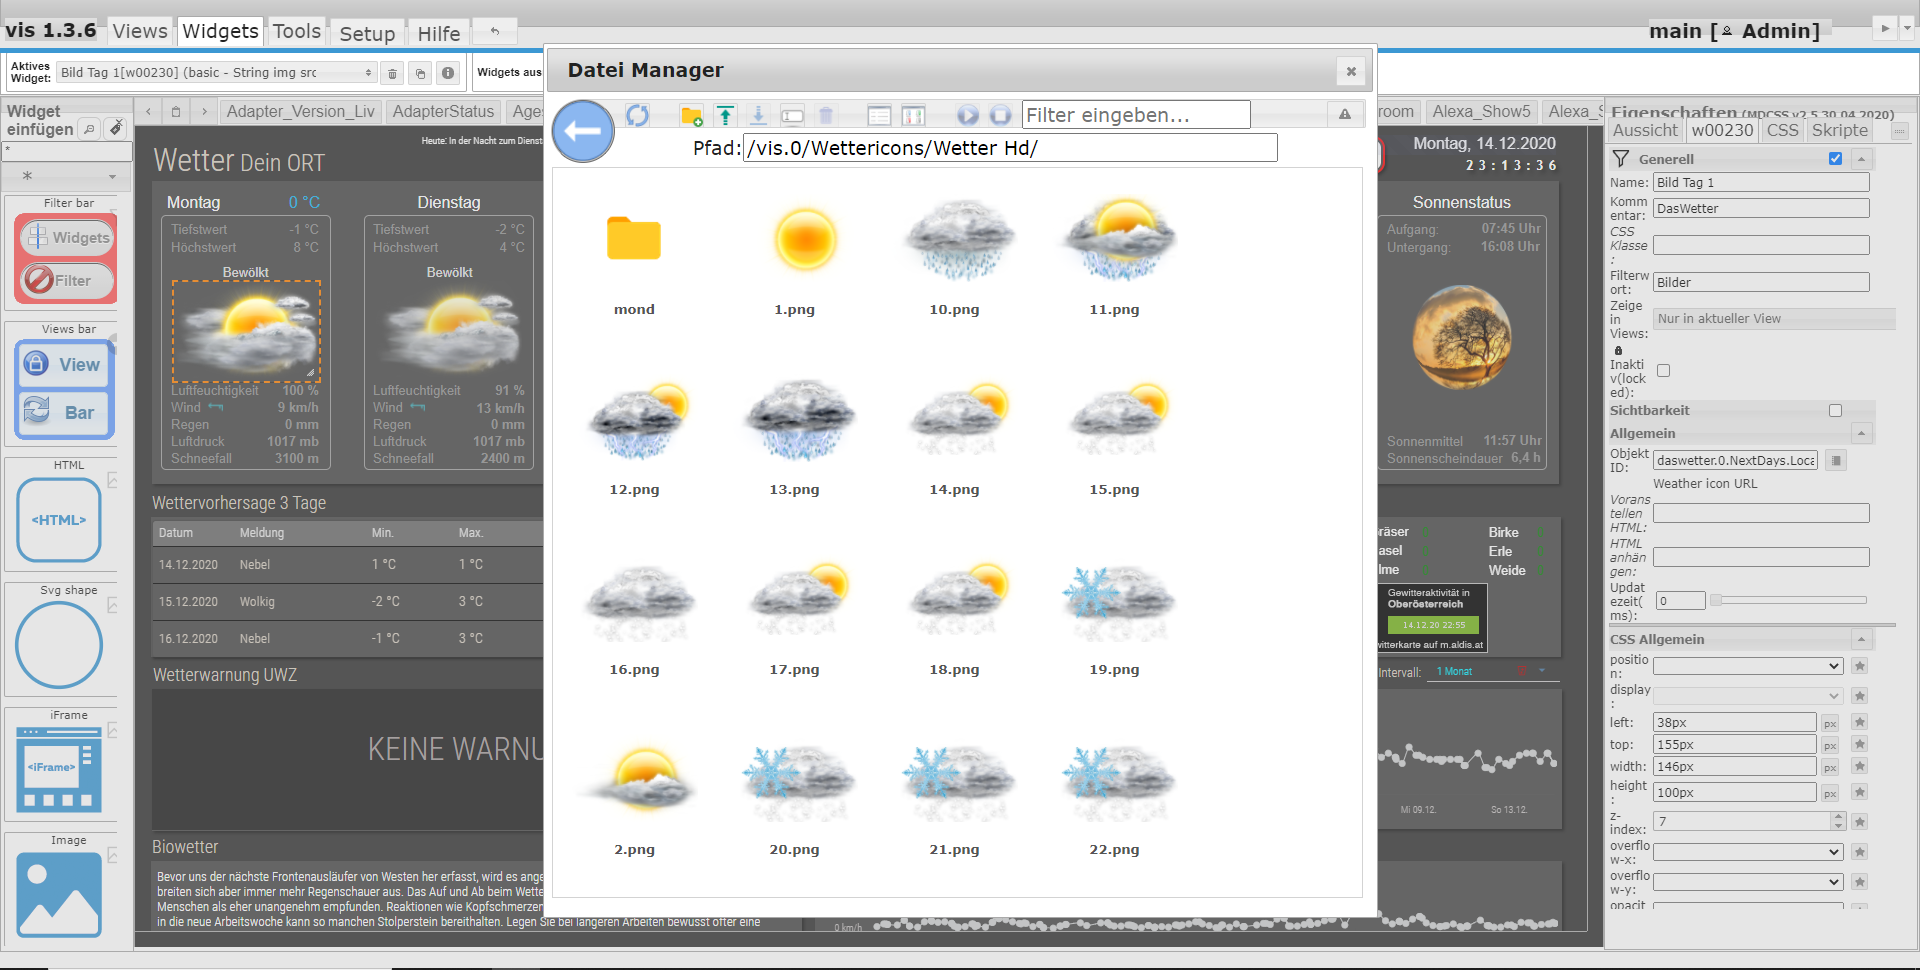Check the Sichtbarkeit checkbox
The height and width of the screenshot is (970, 1920).
click(1835, 411)
